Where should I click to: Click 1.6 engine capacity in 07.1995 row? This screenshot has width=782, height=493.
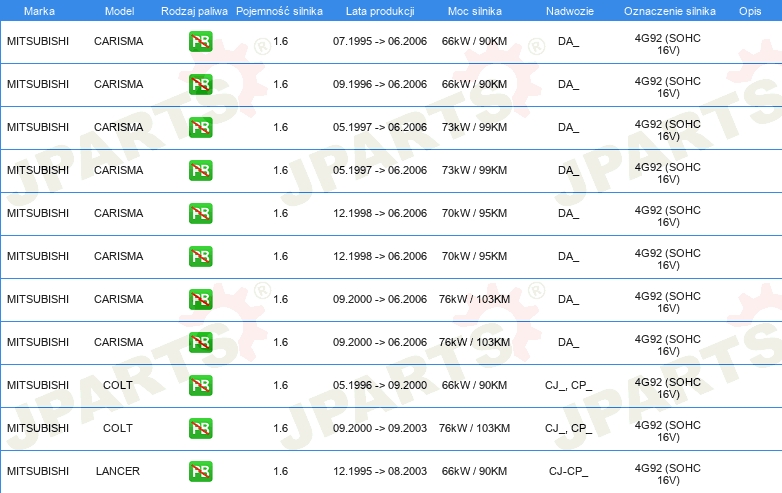[x=280, y=41]
